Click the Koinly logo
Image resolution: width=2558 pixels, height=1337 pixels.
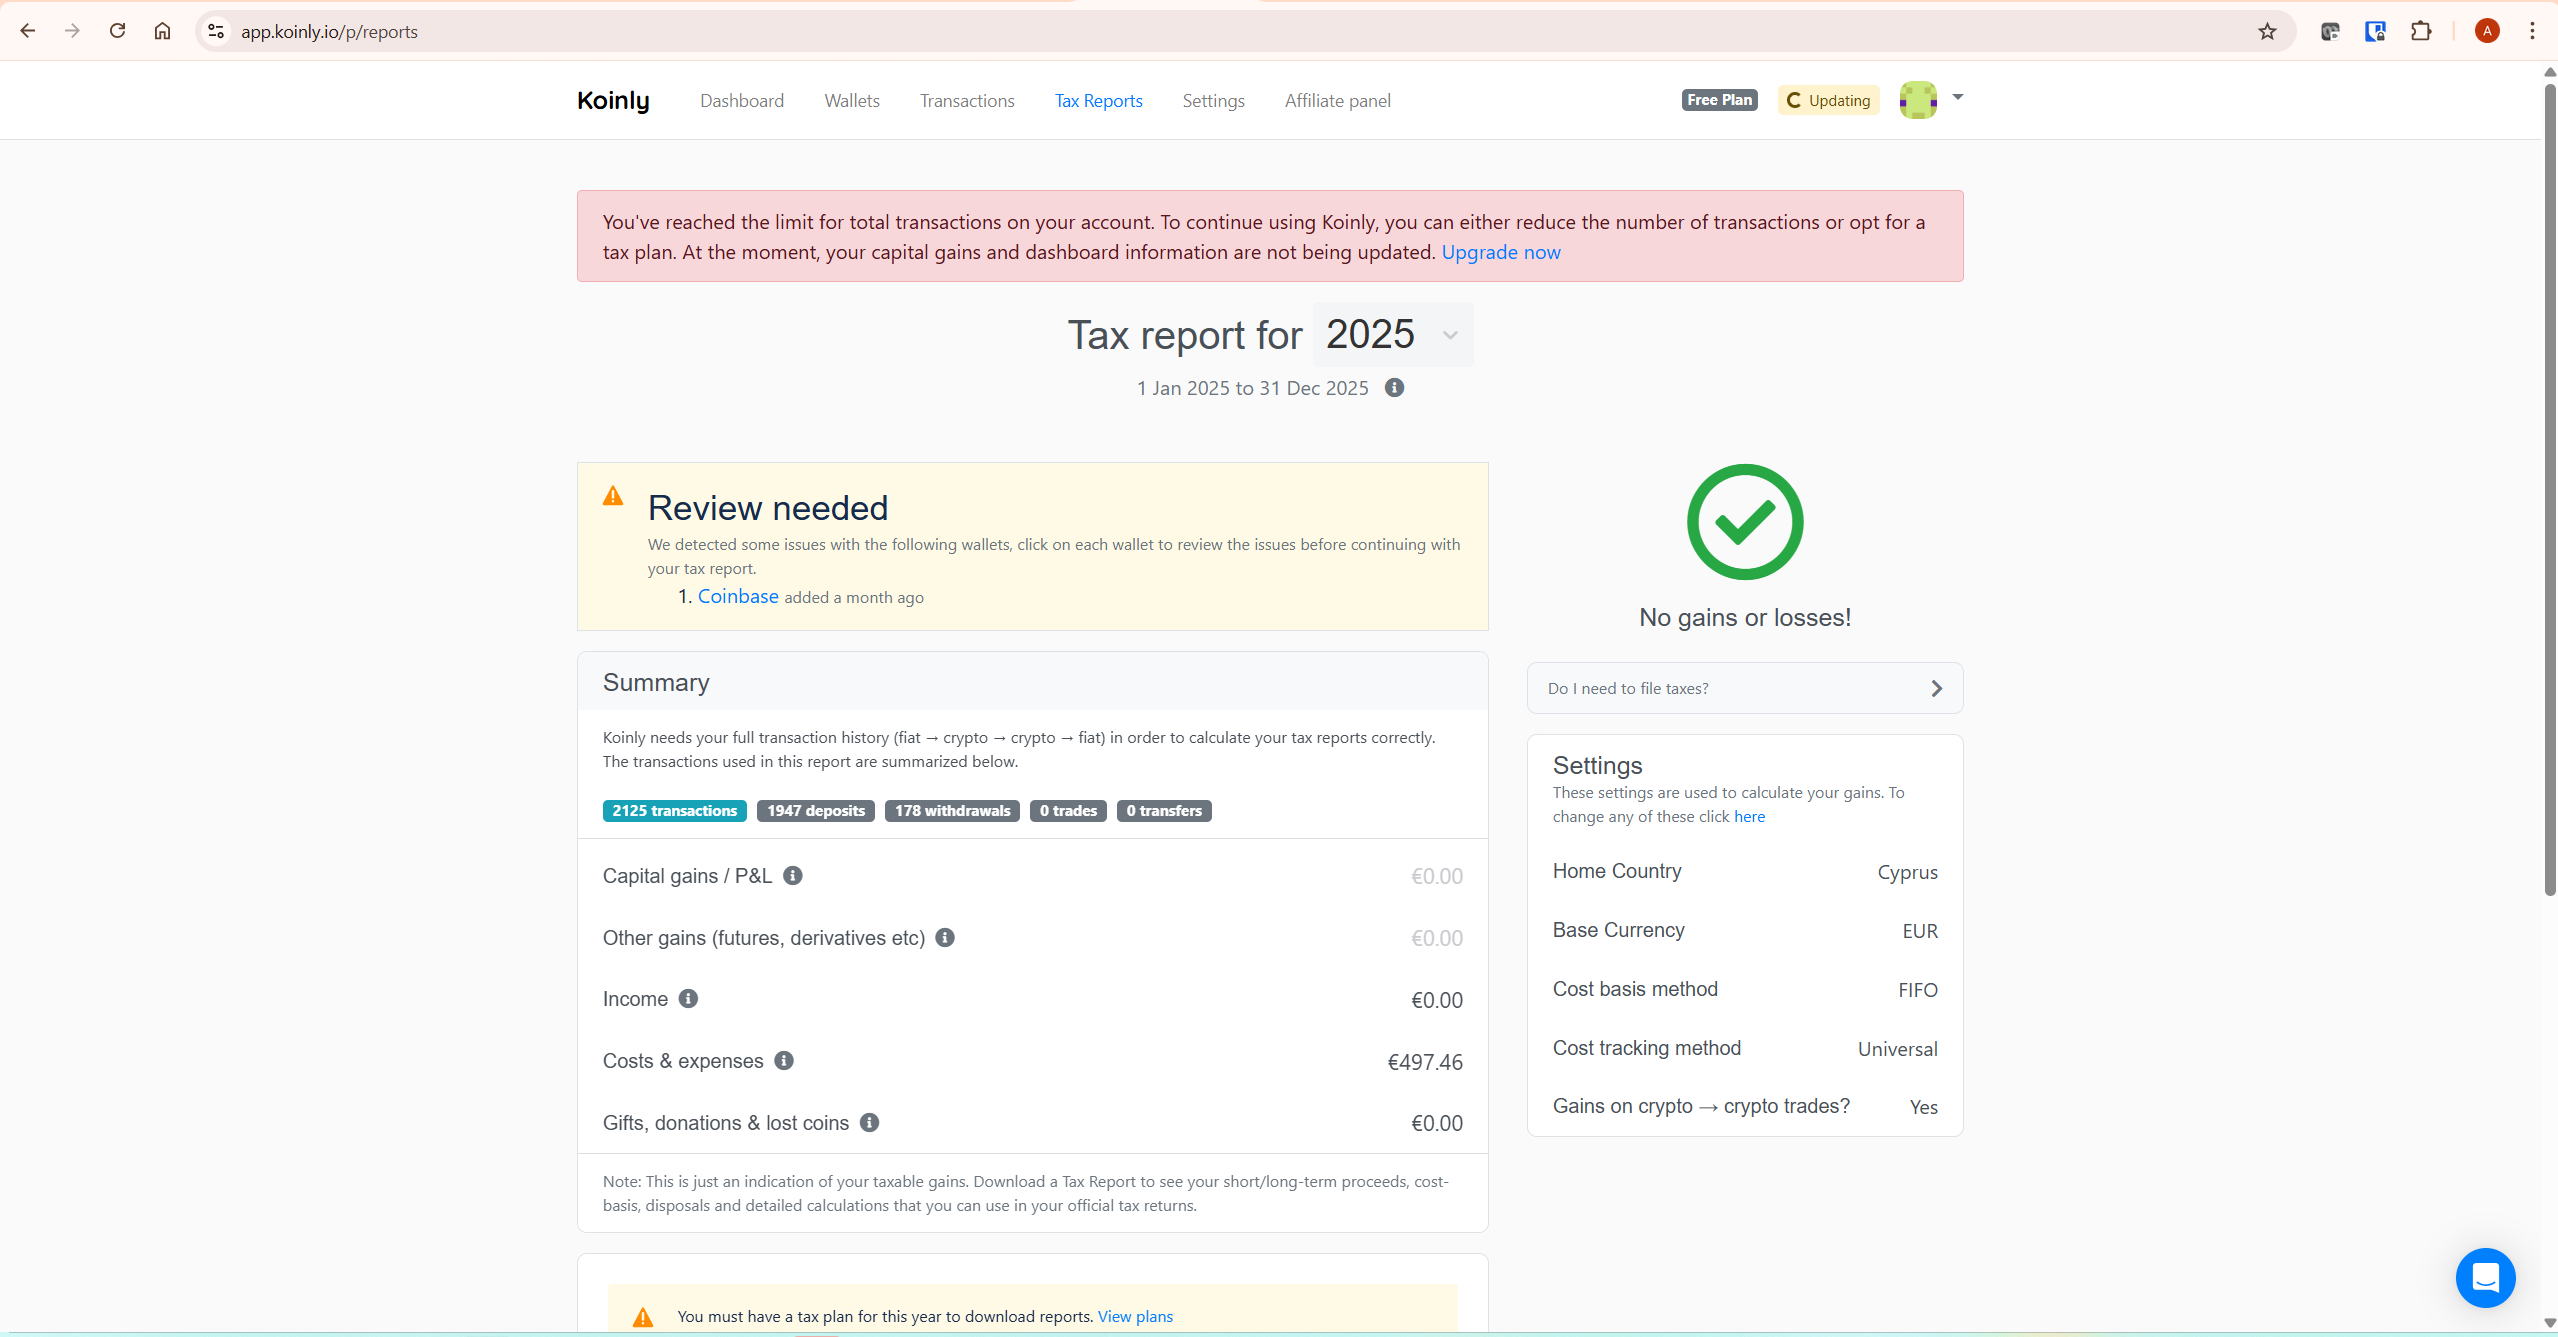pos(613,100)
